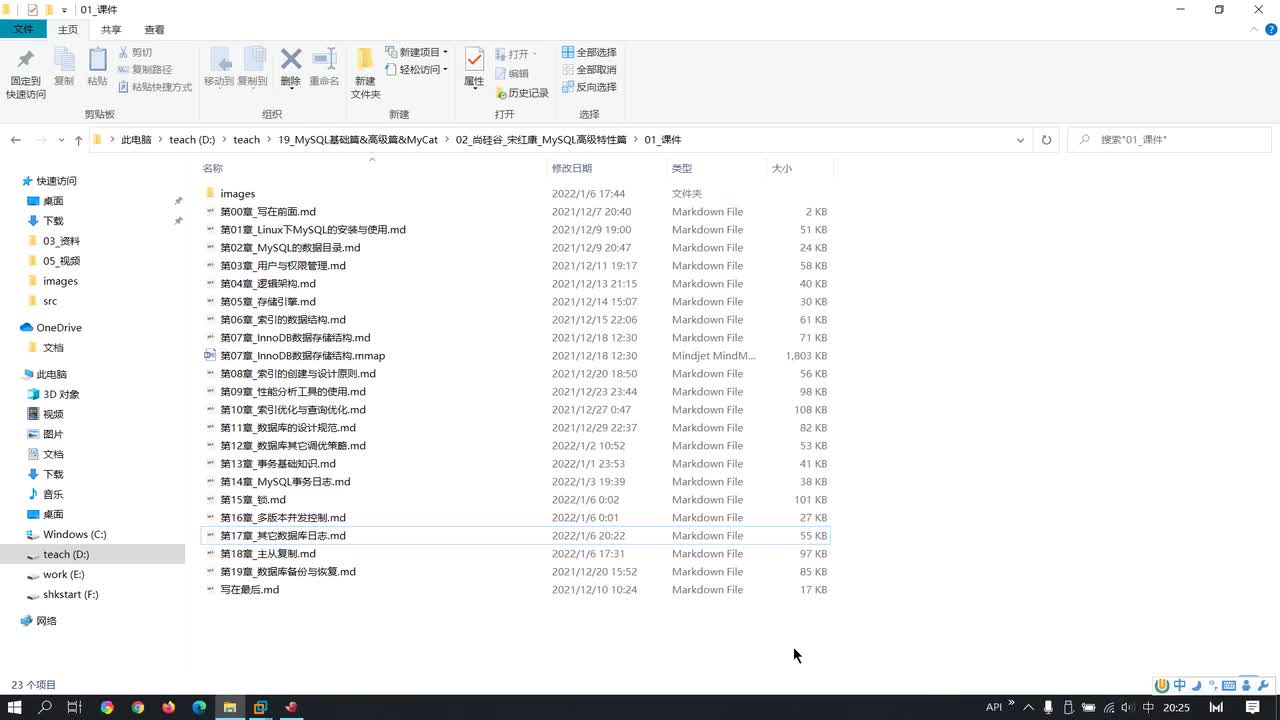The image size is (1280, 720).
Task: Click the search box for 01_课件
Action: 1170,140
